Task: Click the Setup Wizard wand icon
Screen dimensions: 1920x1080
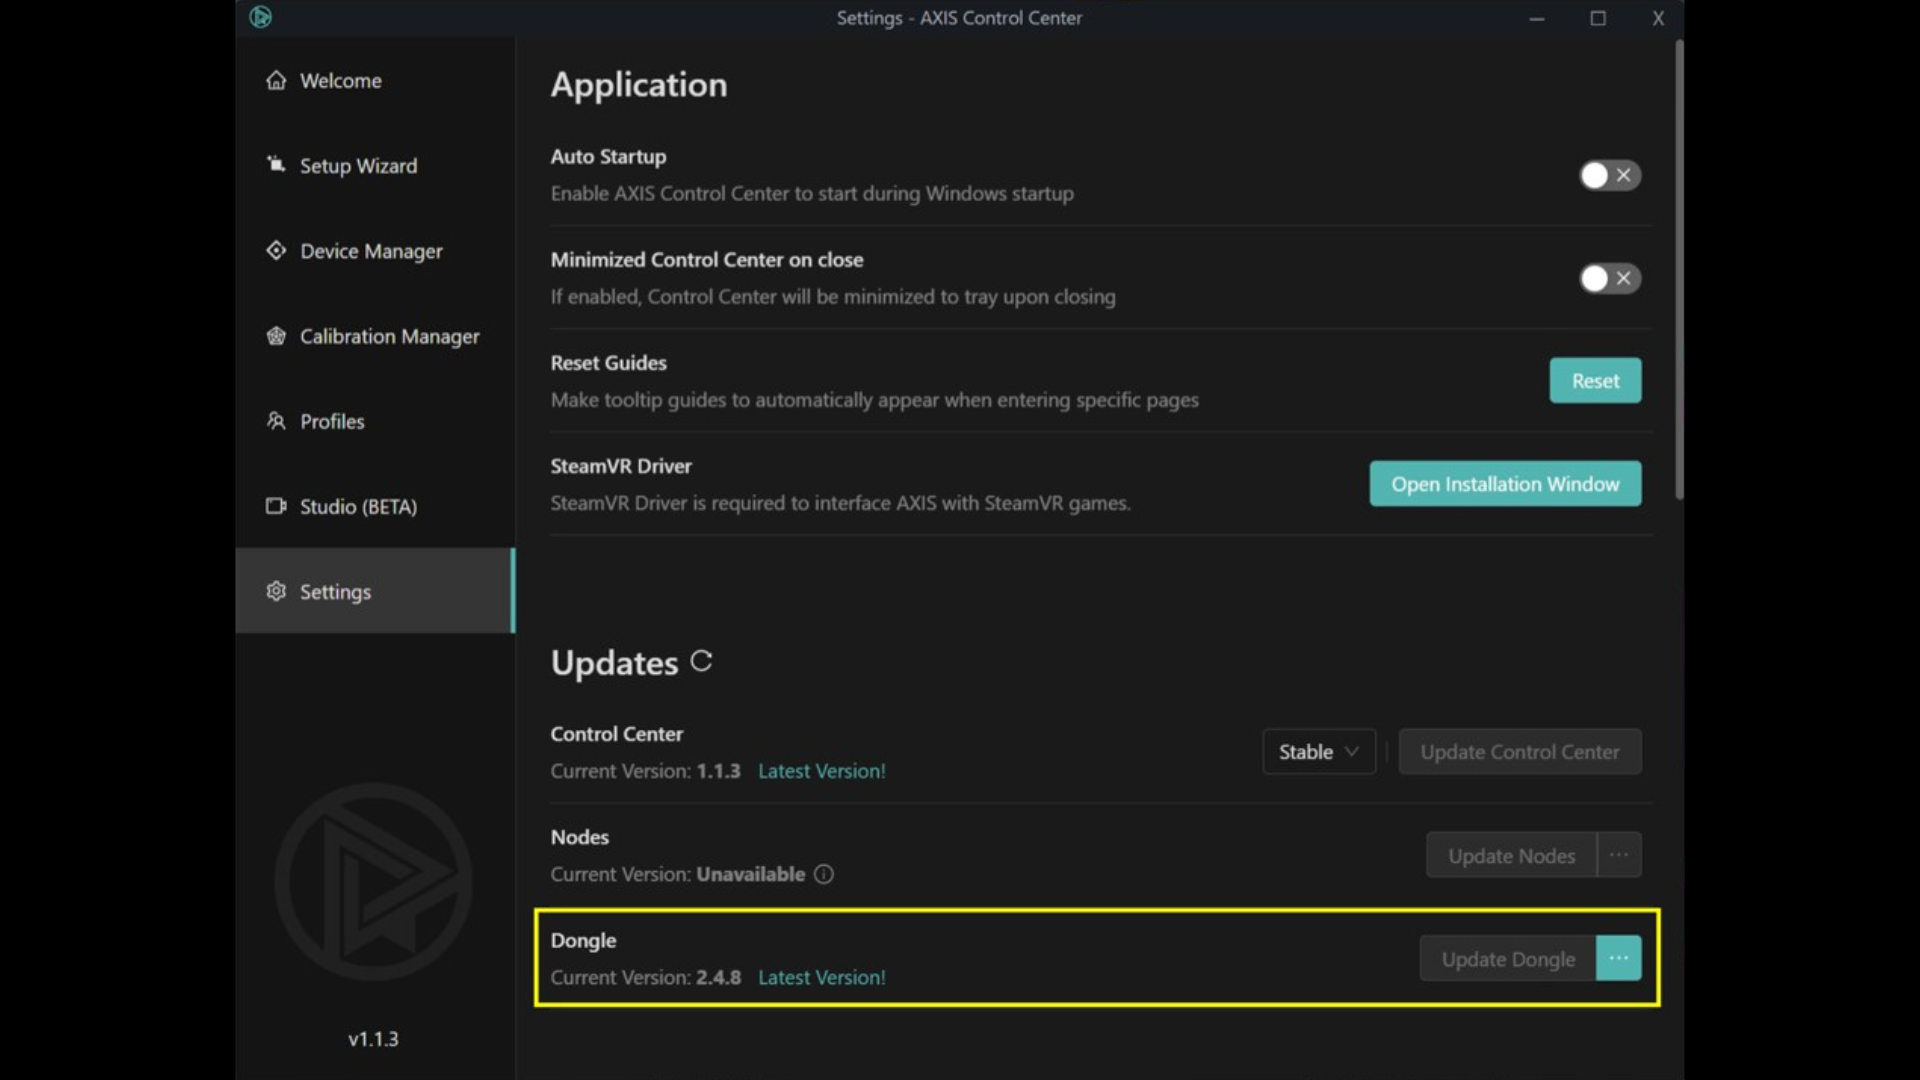Action: pos(276,165)
